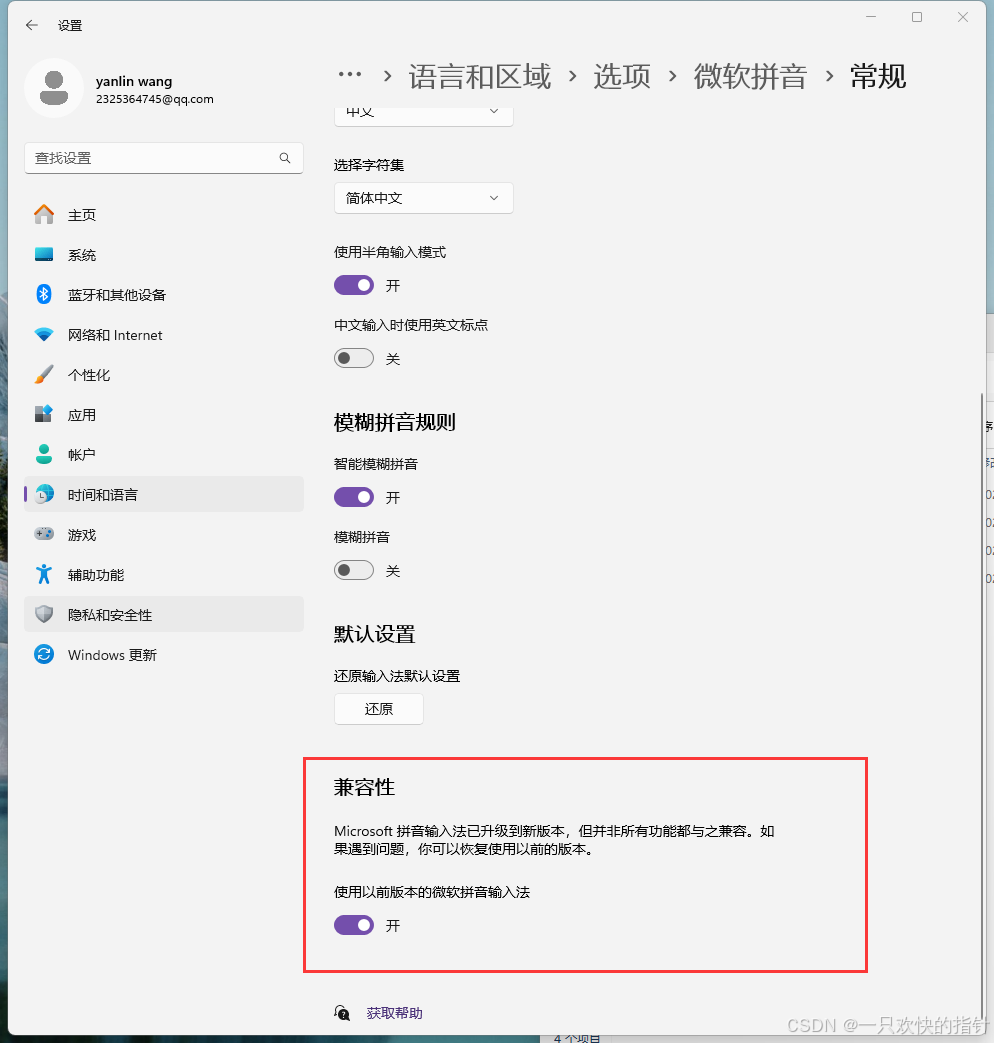
Task: Click the 查找设置 search field
Action: click(164, 158)
